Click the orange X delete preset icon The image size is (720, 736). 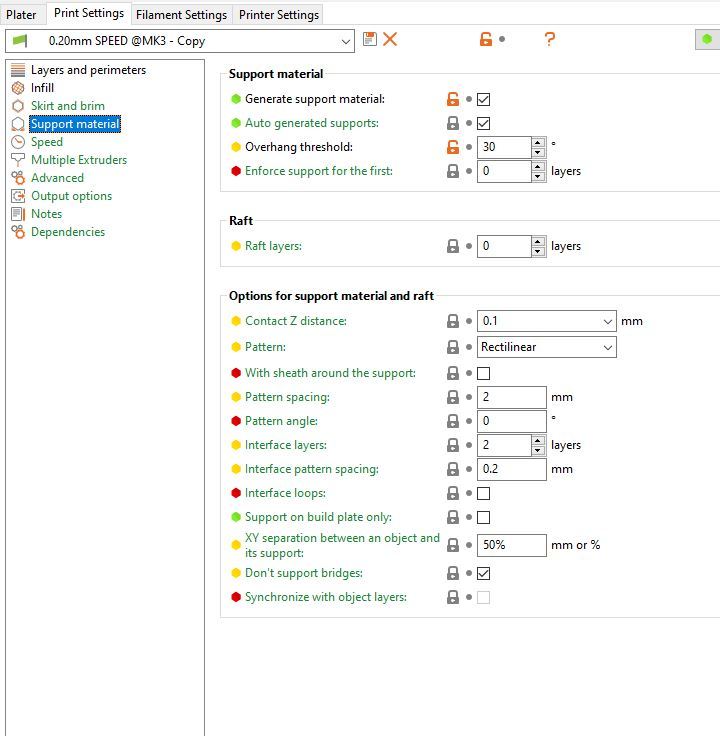point(390,39)
